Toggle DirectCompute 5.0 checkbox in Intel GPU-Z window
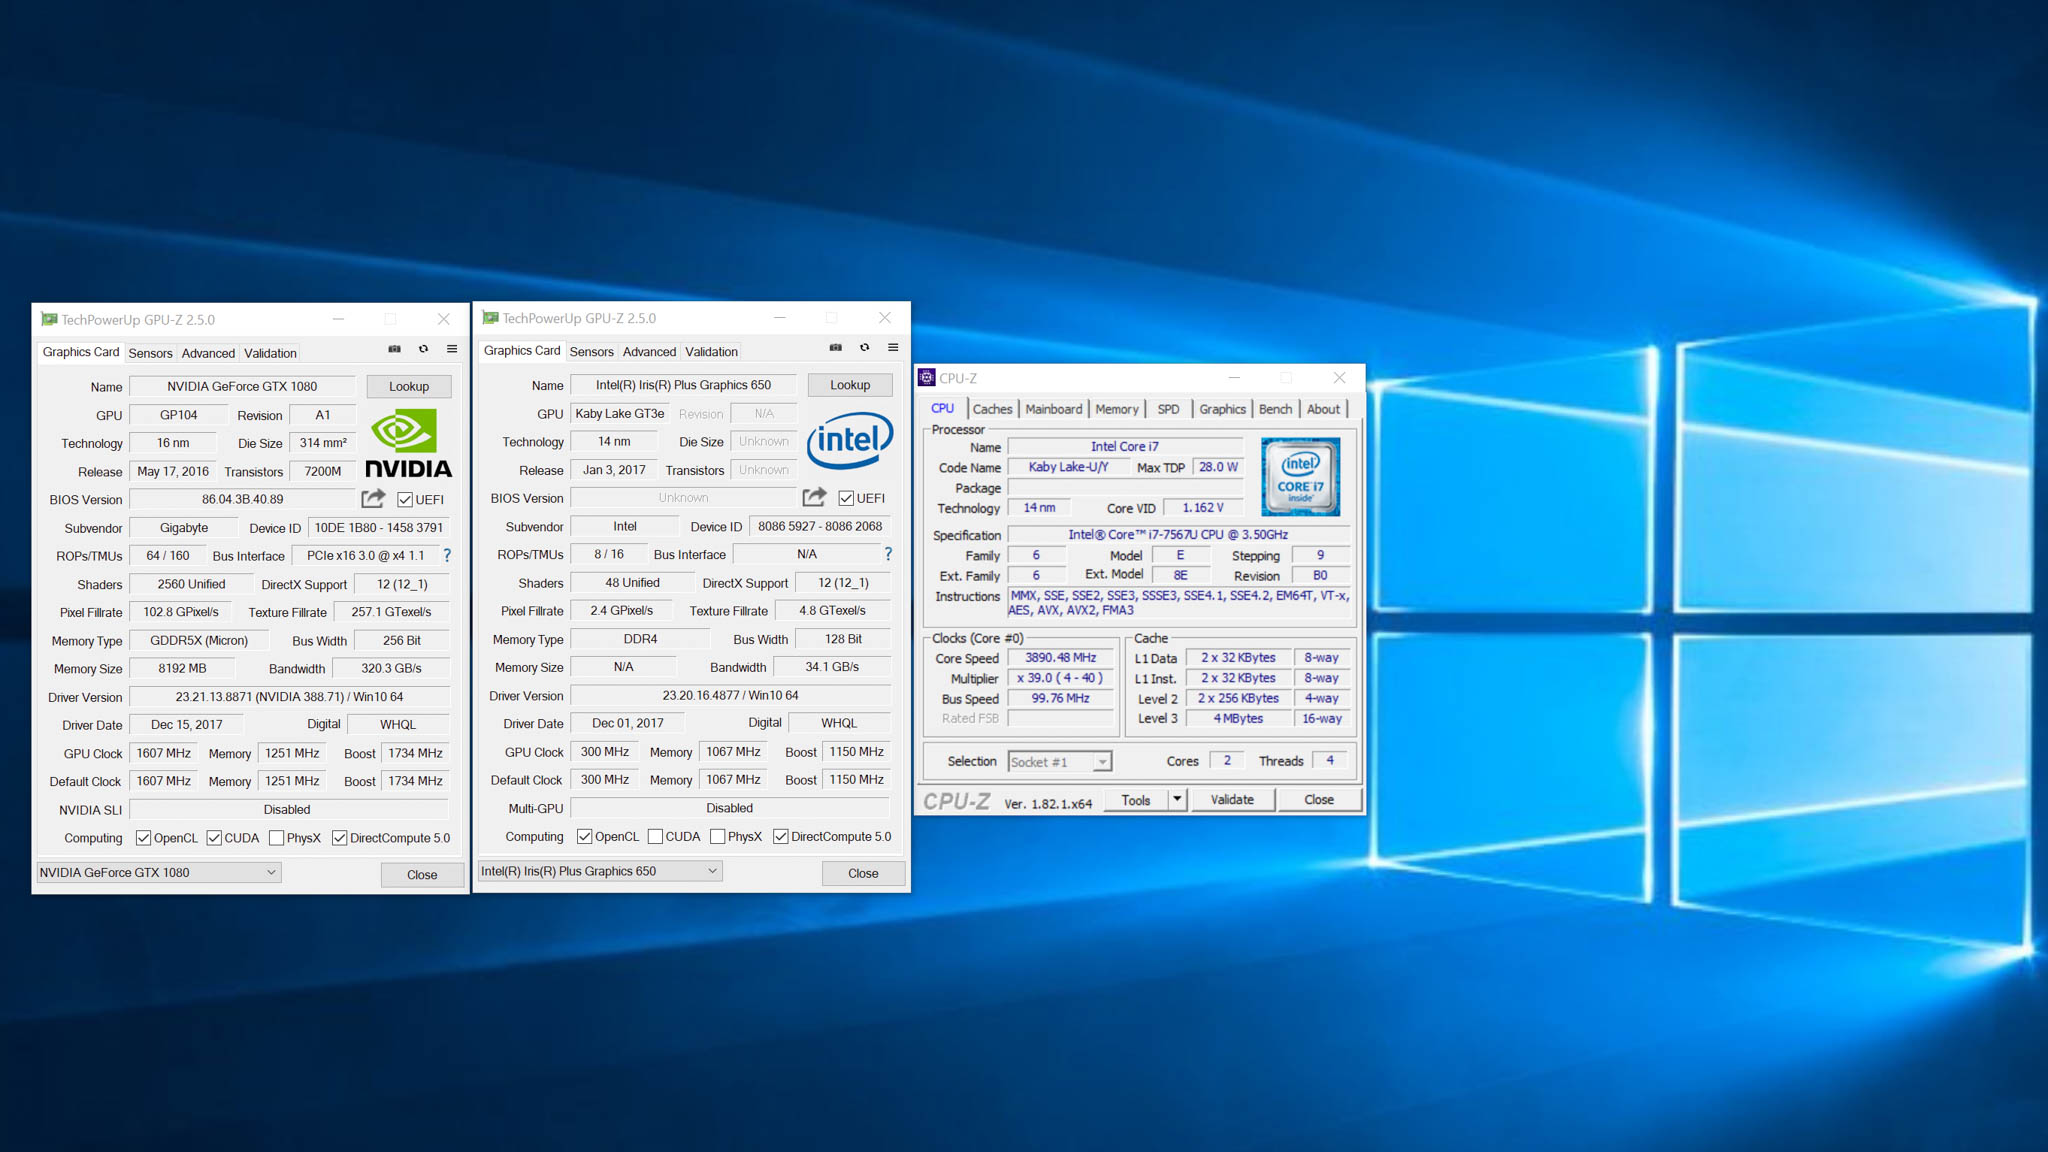Screen dimensions: 2048x1152 pos(781,836)
